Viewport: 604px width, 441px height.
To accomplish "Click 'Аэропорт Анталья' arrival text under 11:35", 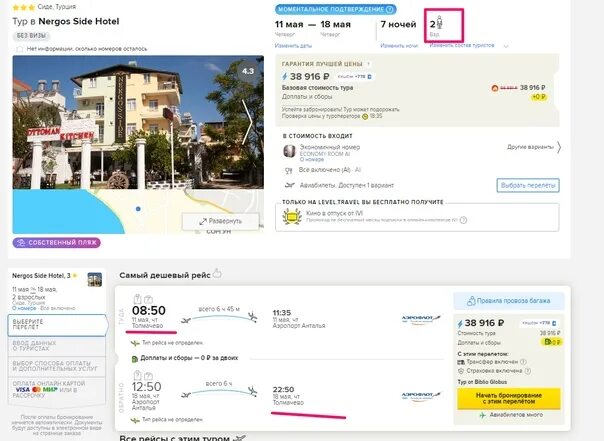I will 299,326.
